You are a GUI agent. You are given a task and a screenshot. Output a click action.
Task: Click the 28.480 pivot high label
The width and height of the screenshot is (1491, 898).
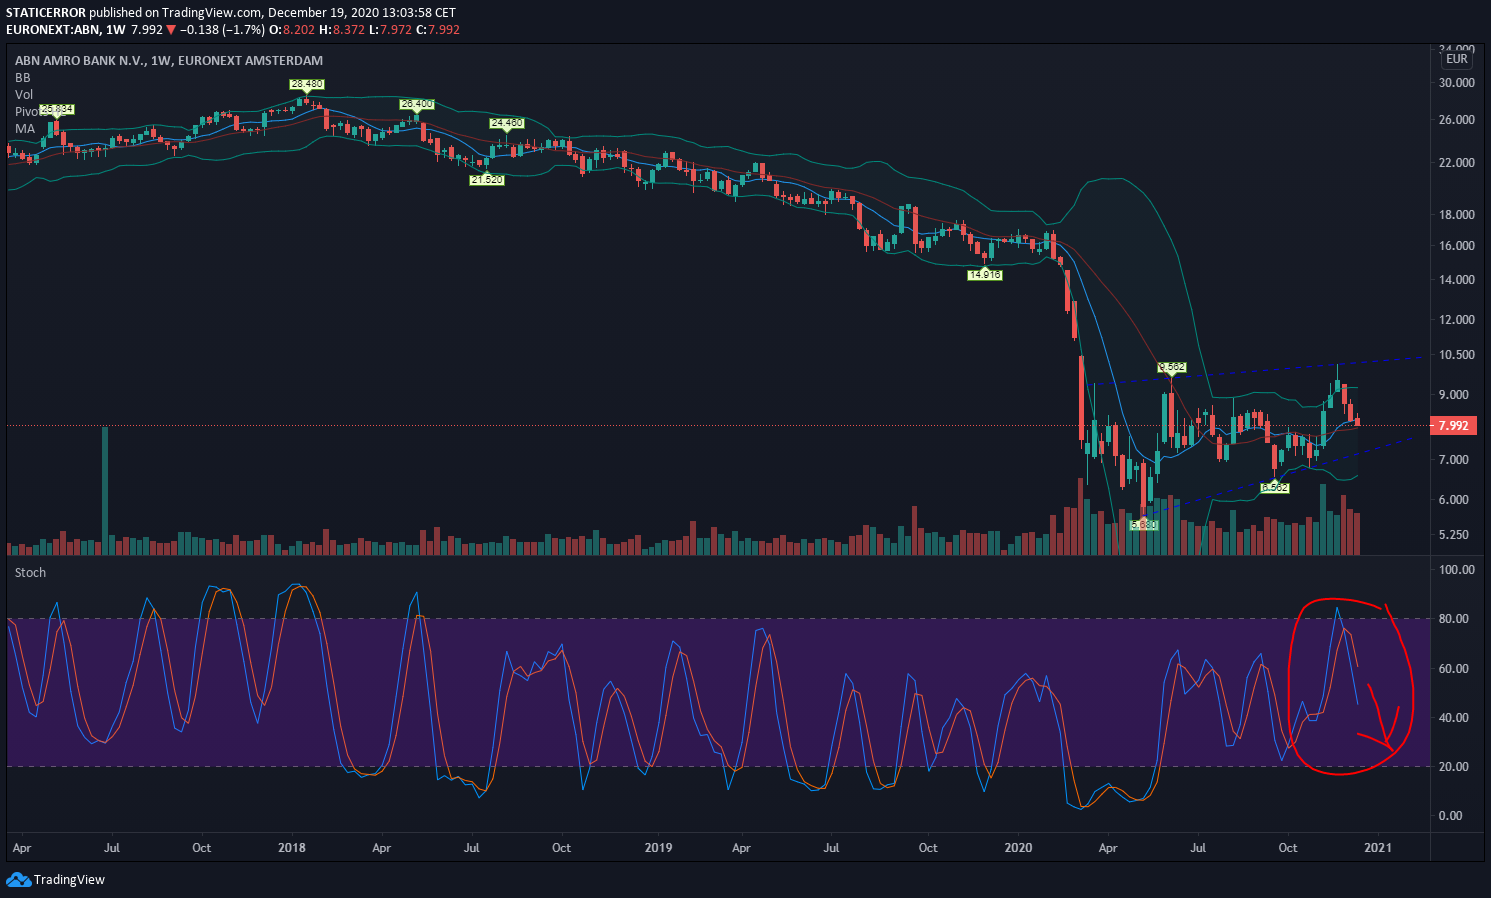coord(307,84)
